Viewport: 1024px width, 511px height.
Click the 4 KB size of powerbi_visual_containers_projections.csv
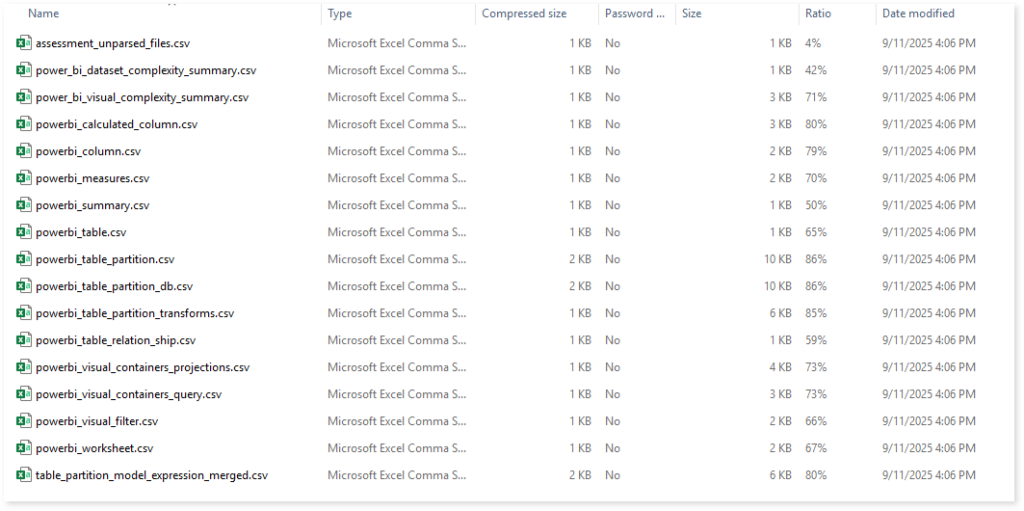780,367
